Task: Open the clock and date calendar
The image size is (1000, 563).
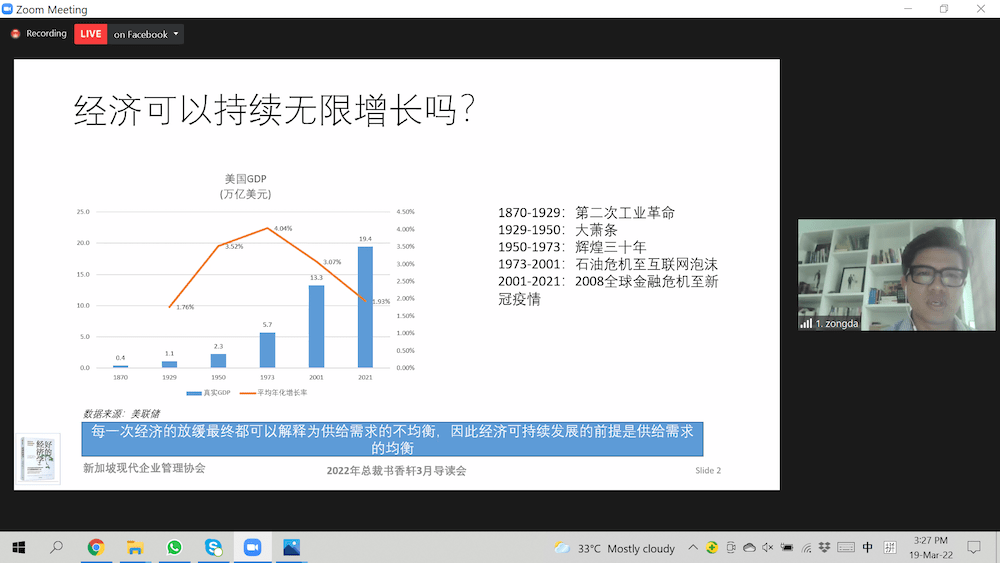Action: point(930,548)
